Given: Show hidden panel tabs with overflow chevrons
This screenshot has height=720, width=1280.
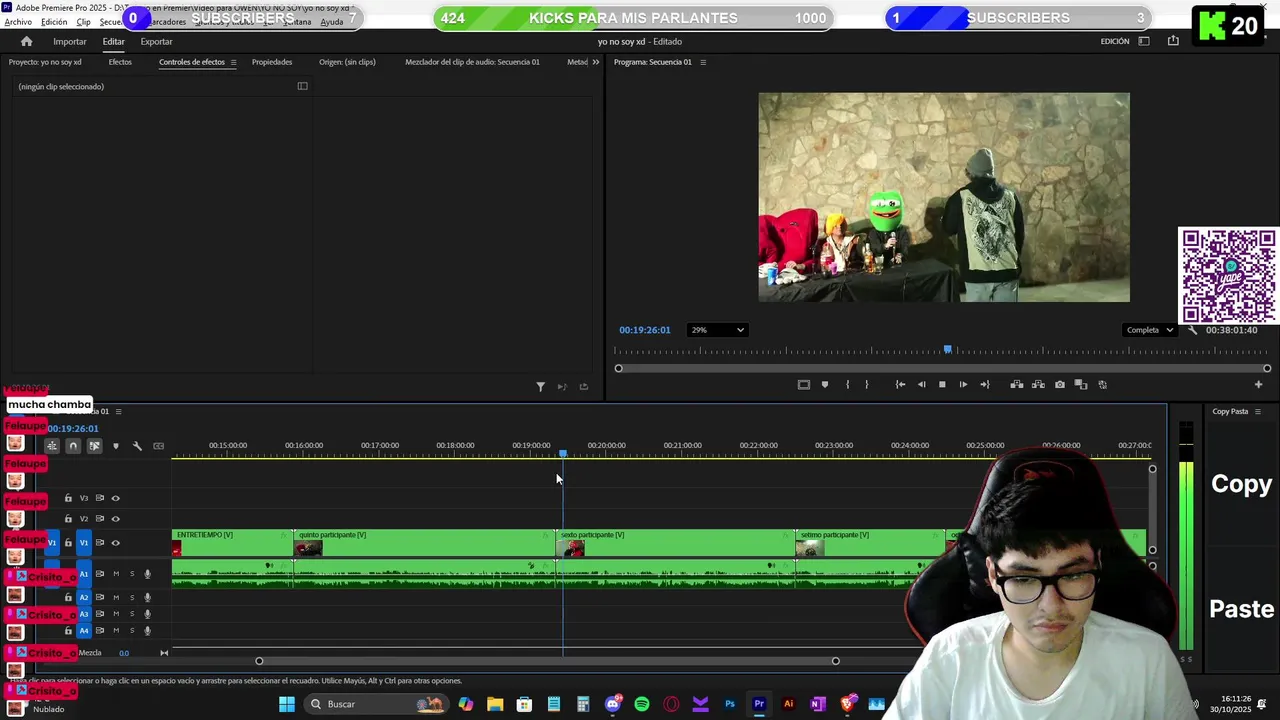Looking at the screenshot, I should tap(596, 62).
